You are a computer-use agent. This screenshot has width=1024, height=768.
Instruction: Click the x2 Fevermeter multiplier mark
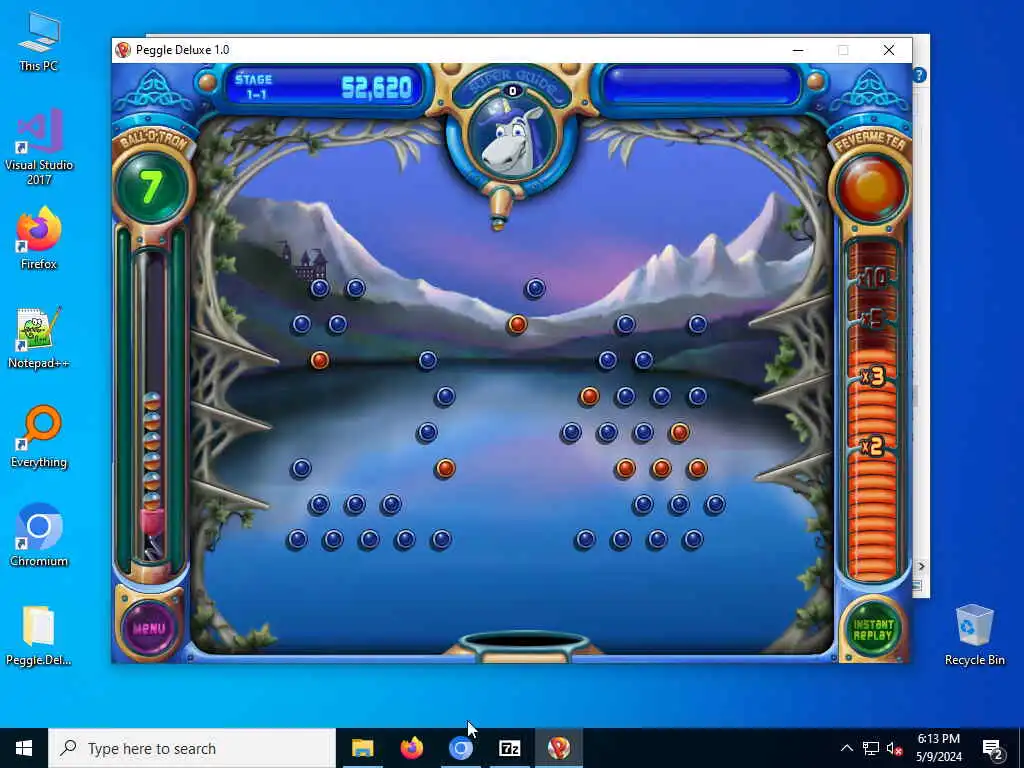click(x=872, y=447)
